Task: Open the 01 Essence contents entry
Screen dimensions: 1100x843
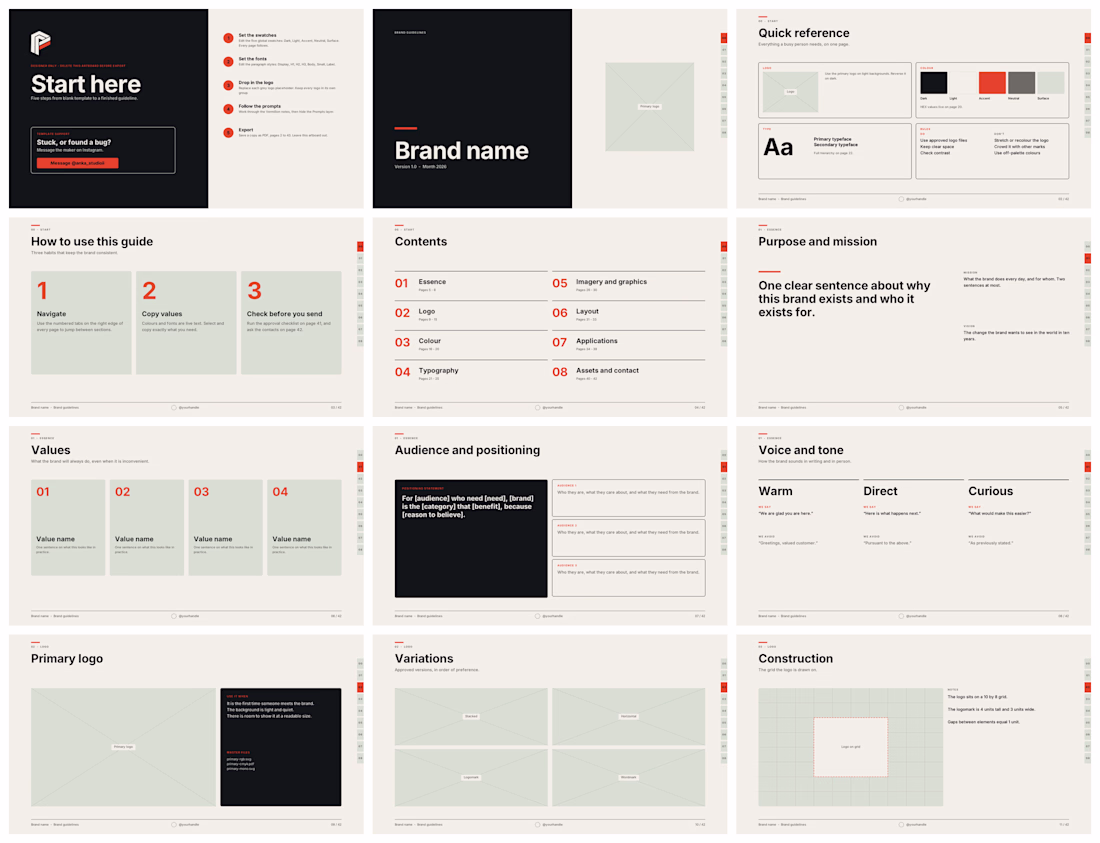Action: (471, 285)
